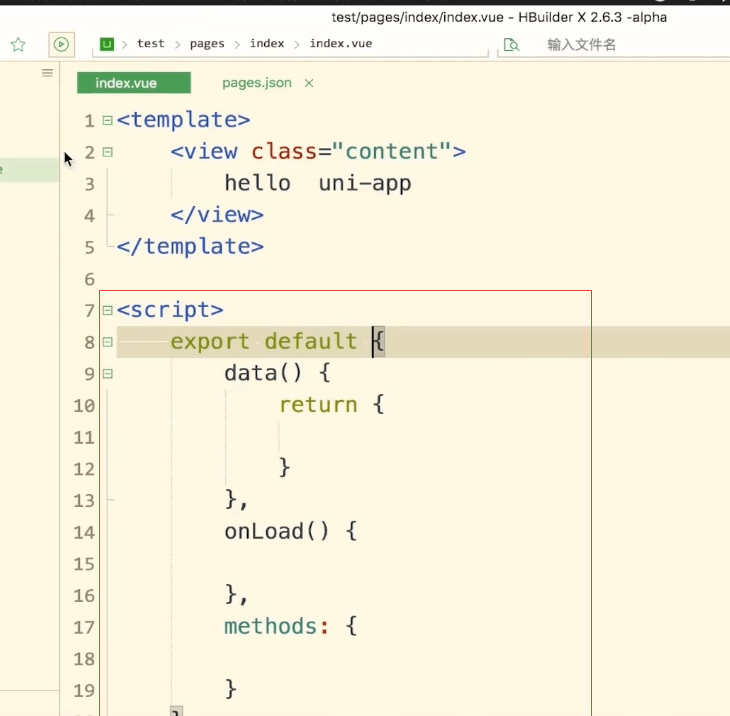Image resolution: width=730 pixels, height=716 pixels.
Task: Collapse the template block on line 1
Action: coord(108,121)
